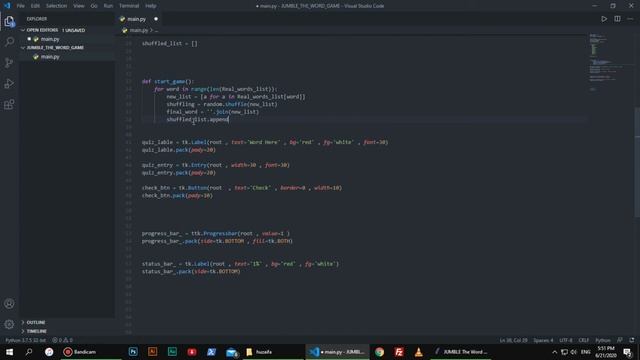
Task: Launch Photoshop from the taskbar
Action: [133, 352]
